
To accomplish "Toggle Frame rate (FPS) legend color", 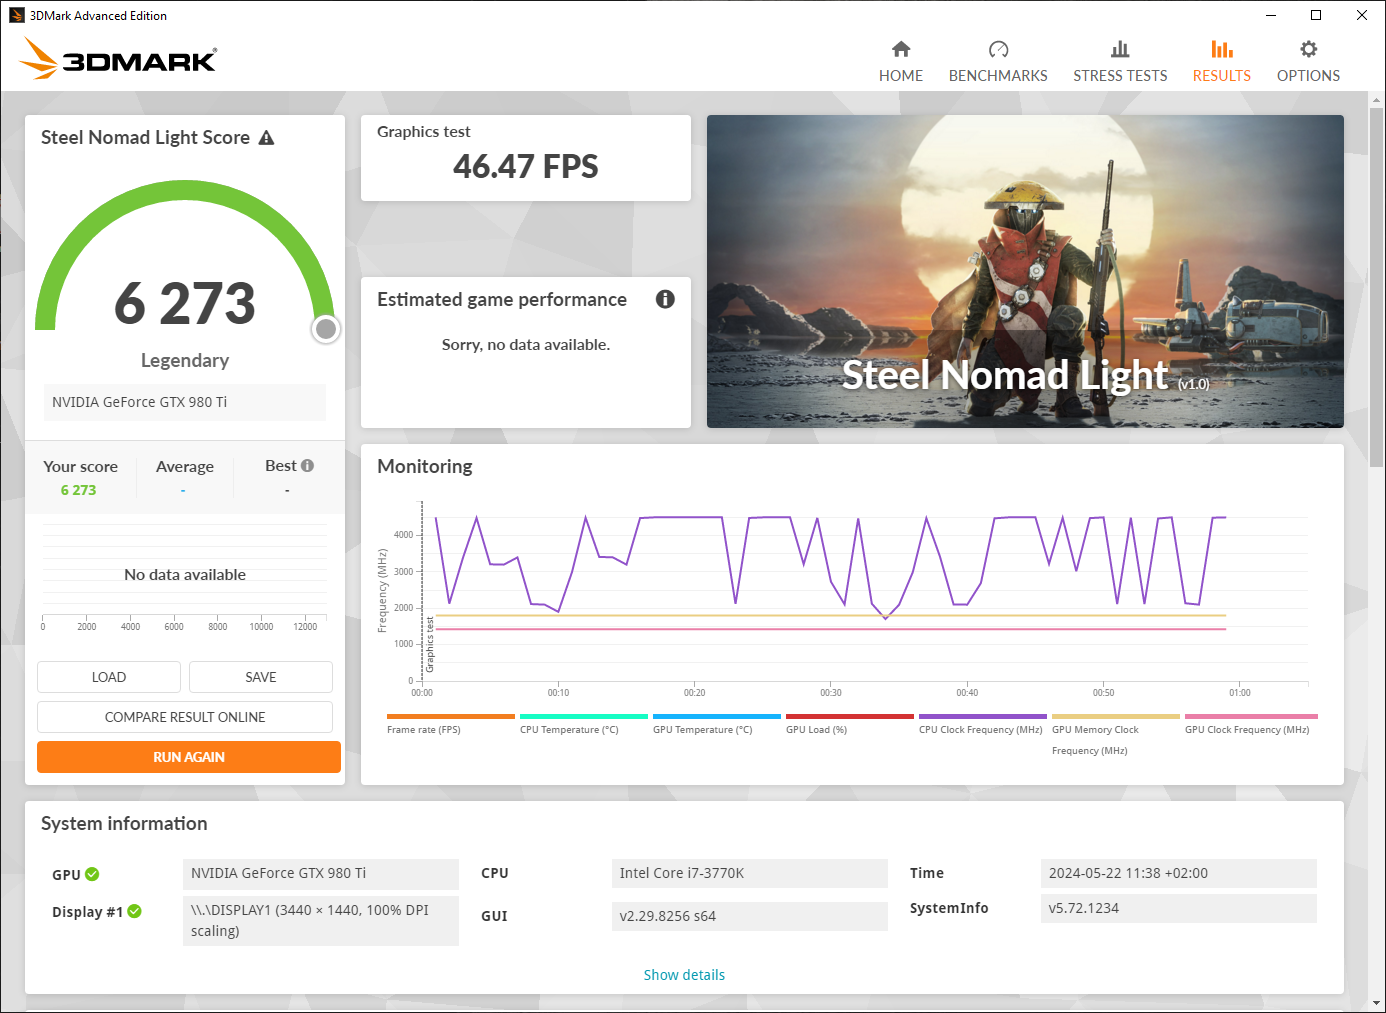I will point(450,716).
